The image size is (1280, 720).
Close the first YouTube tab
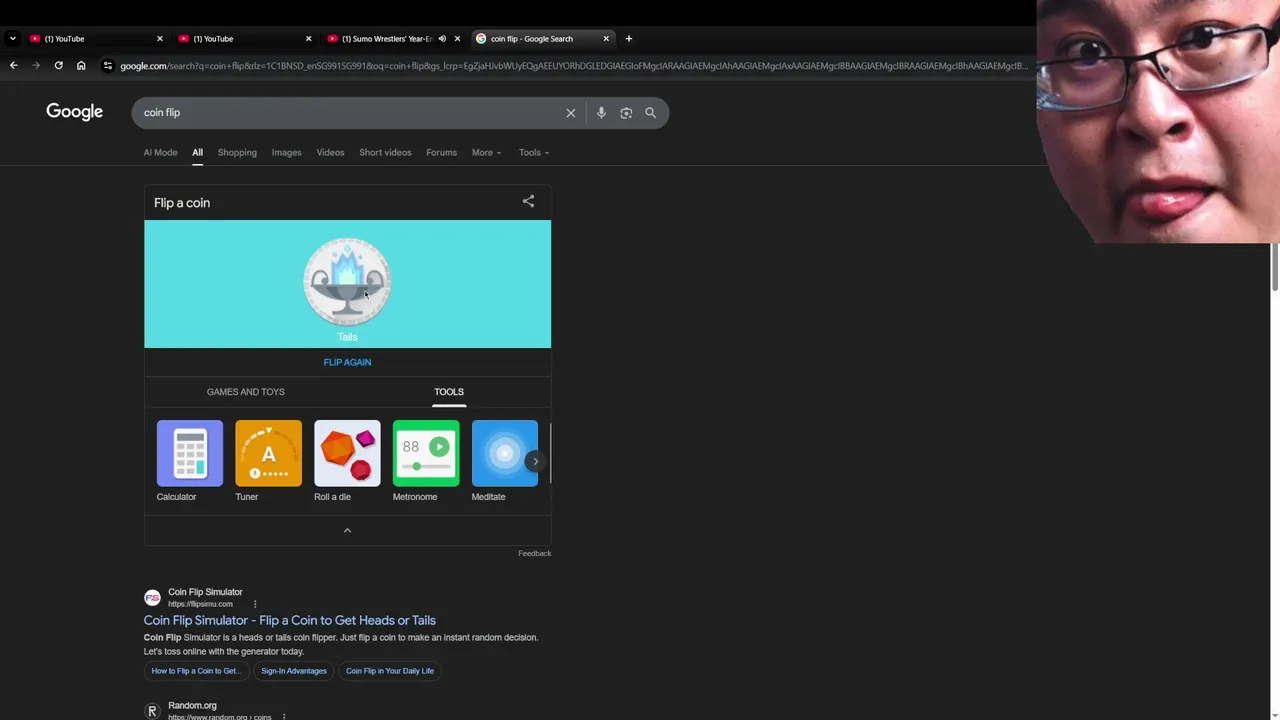tap(159, 39)
